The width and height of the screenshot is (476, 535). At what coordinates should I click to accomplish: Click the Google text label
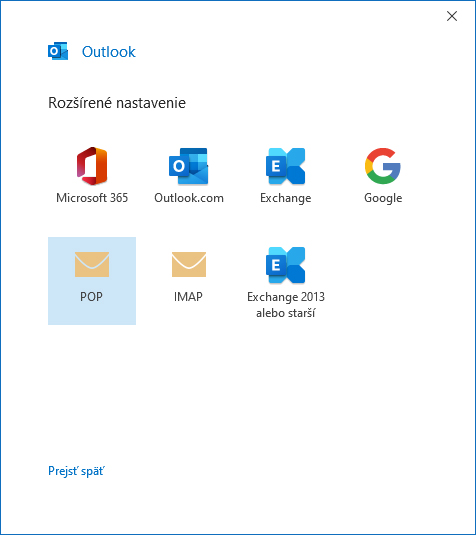coord(383,198)
